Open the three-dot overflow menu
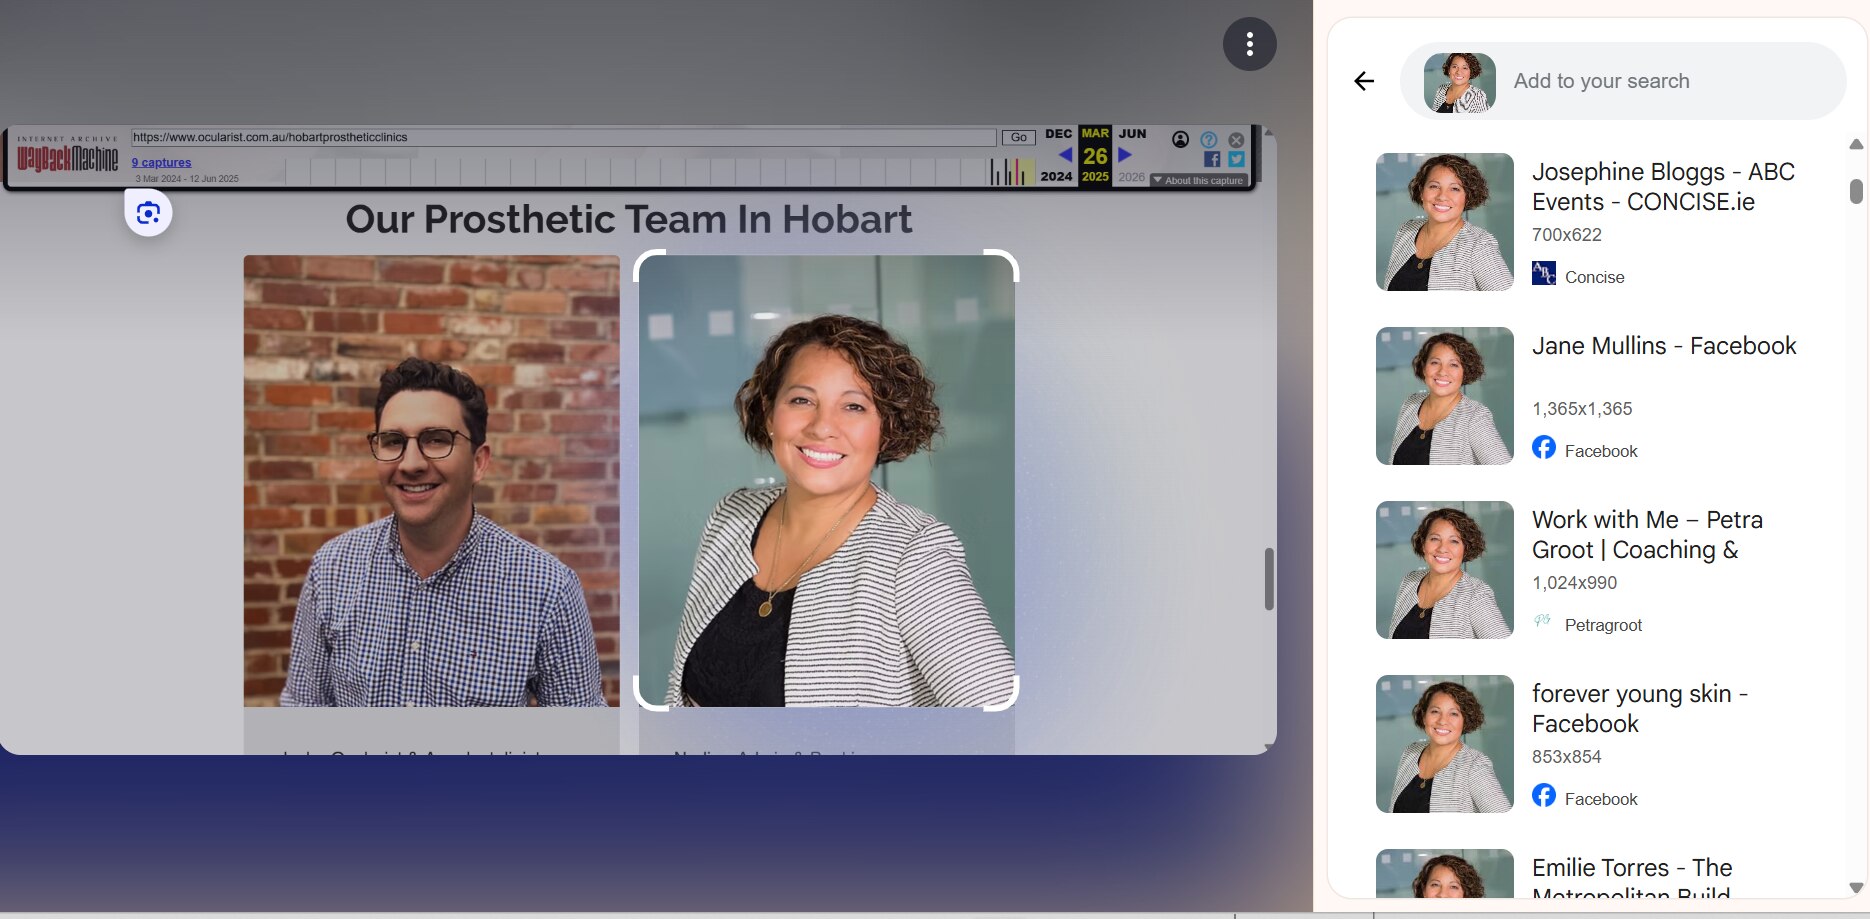The image size is (1870, 919). 1249,44
